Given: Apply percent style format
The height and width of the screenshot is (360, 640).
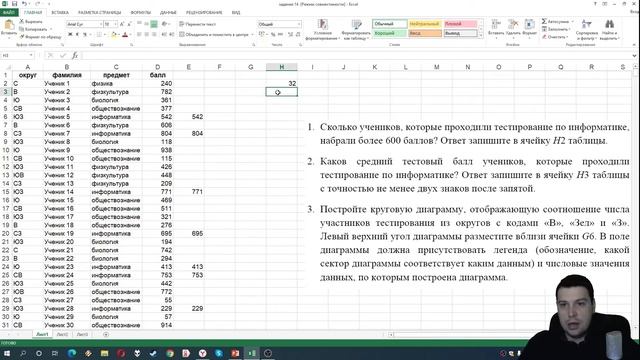Looking at the screenshot, I should pyautogui.click(x=273, y=35).
